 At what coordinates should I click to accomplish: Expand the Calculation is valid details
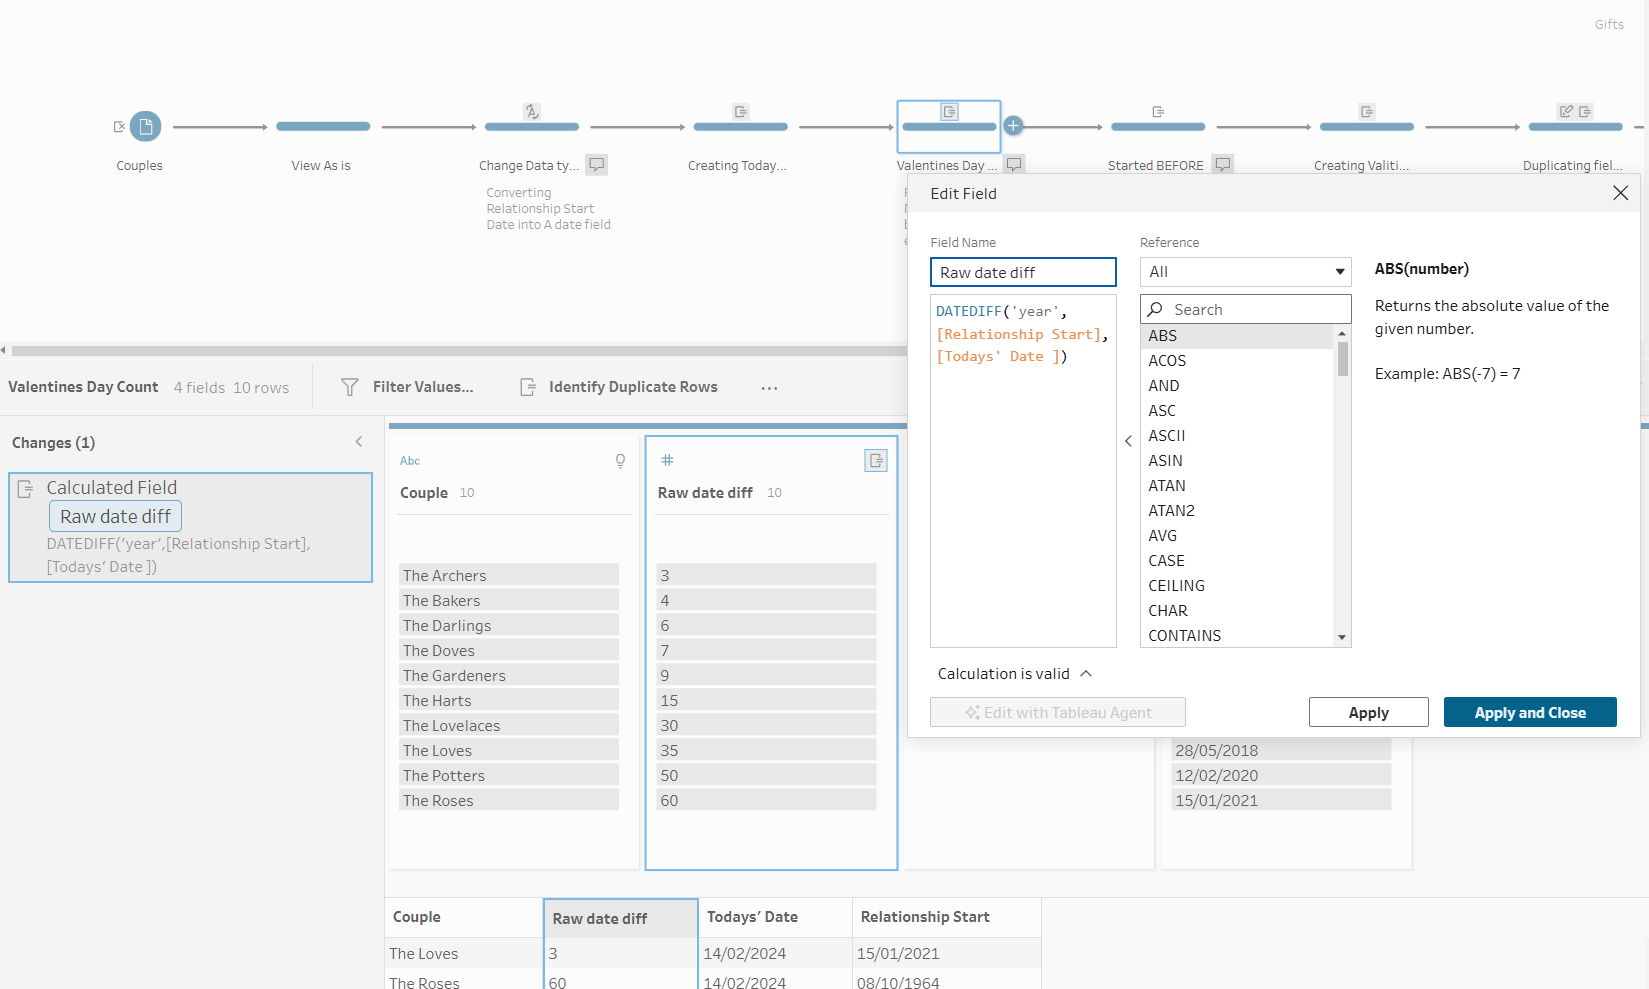tap(1086, 674)
